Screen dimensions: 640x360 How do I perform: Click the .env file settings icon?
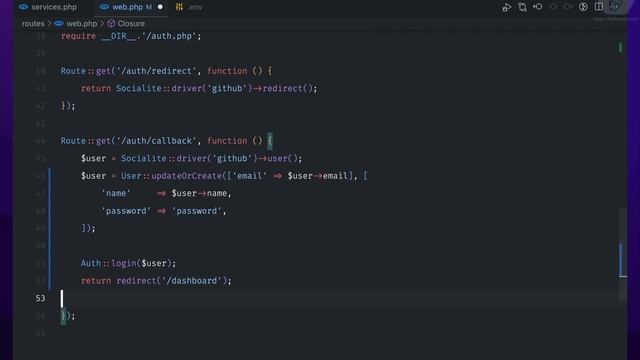point(179,7)
